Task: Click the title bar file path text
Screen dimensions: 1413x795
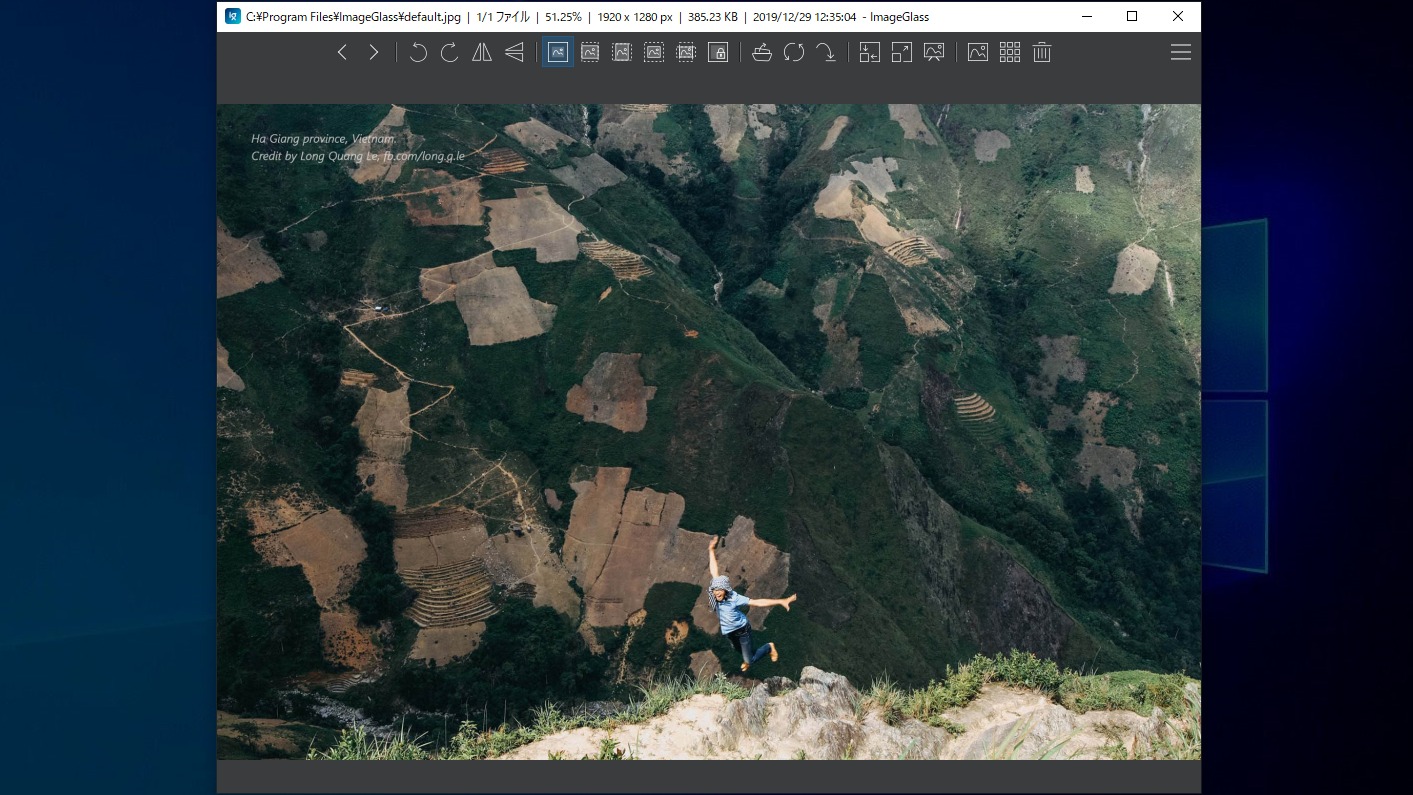Action: click(x=354, y=17)
